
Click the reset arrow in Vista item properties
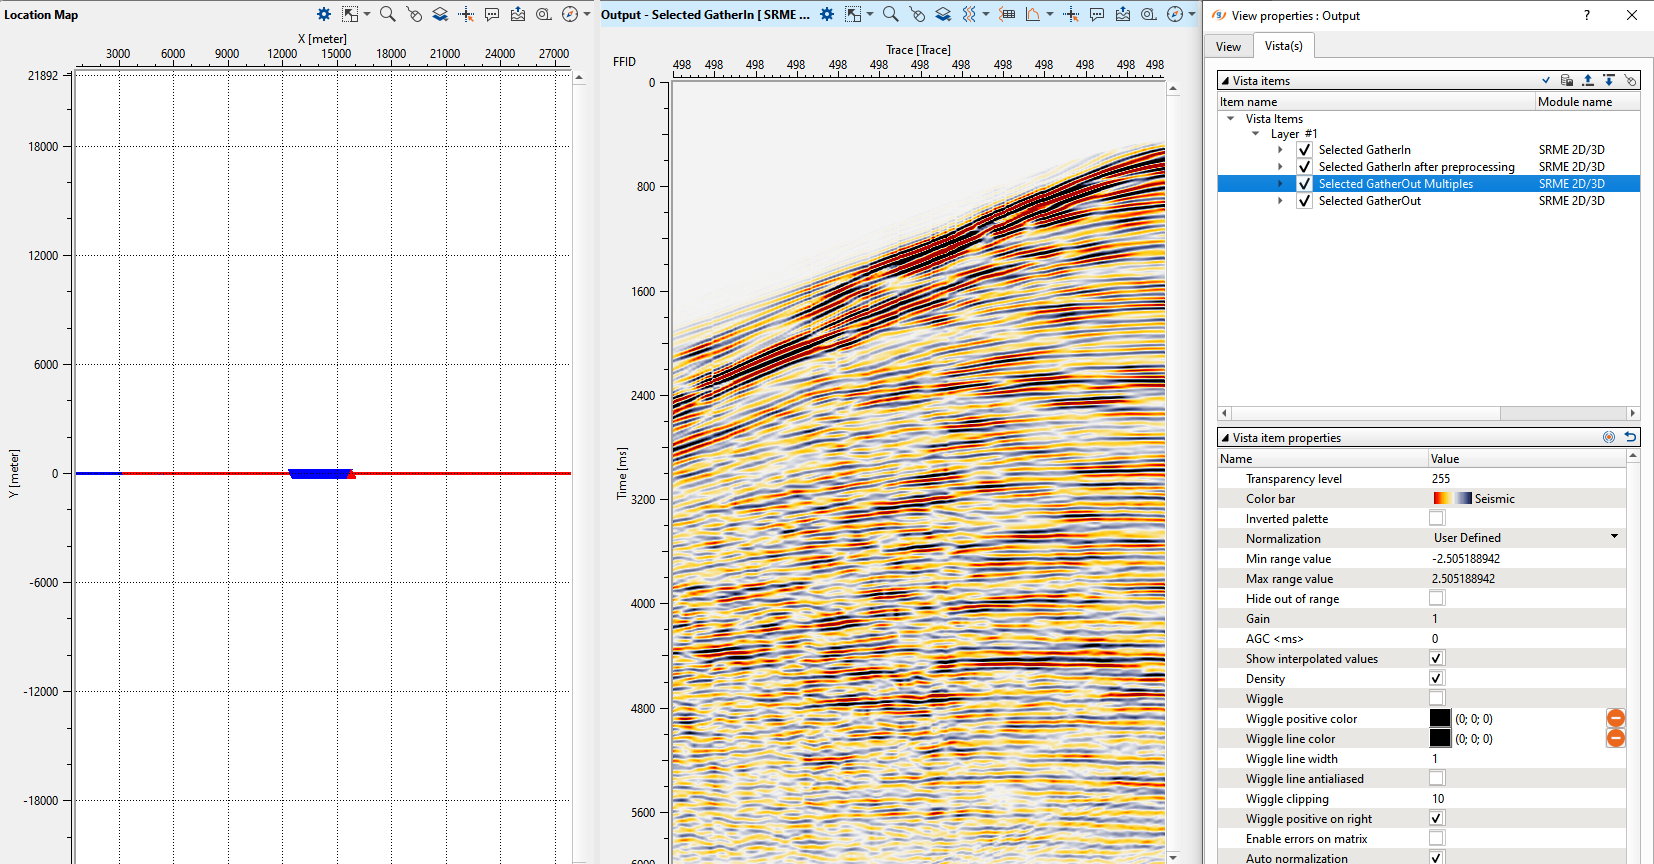(1630, 437)
